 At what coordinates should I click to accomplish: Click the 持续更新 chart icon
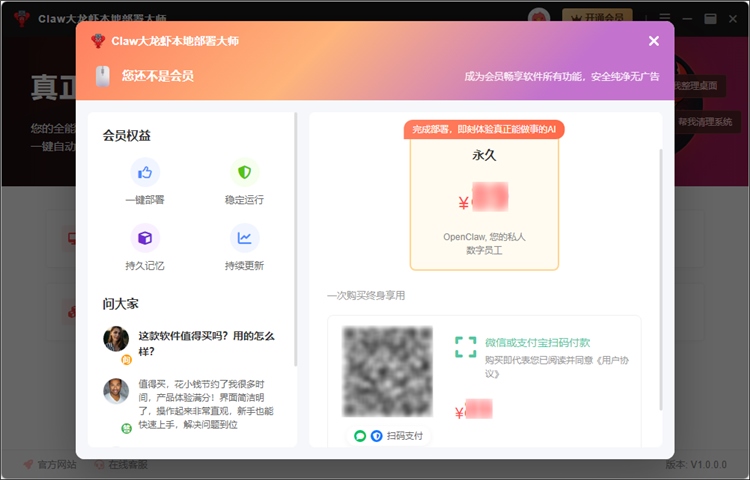click(x=244, y=237)
